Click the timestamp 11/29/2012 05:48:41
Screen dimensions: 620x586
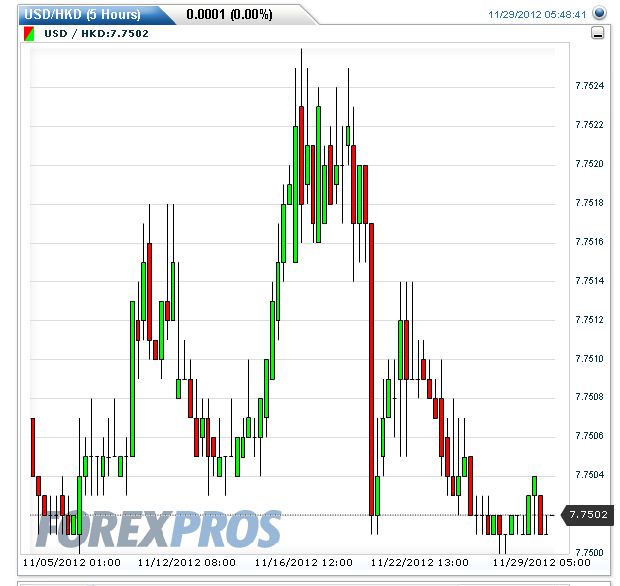[x=537, y=15]
